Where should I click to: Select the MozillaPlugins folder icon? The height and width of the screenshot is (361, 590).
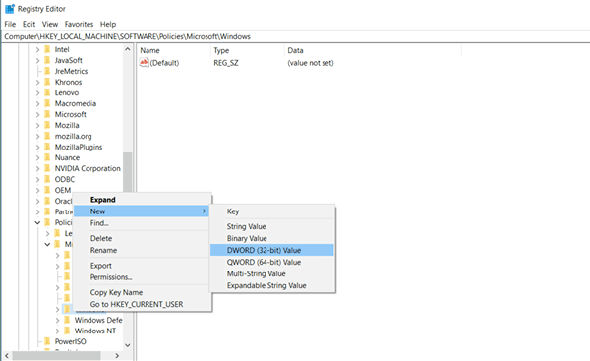47,147
